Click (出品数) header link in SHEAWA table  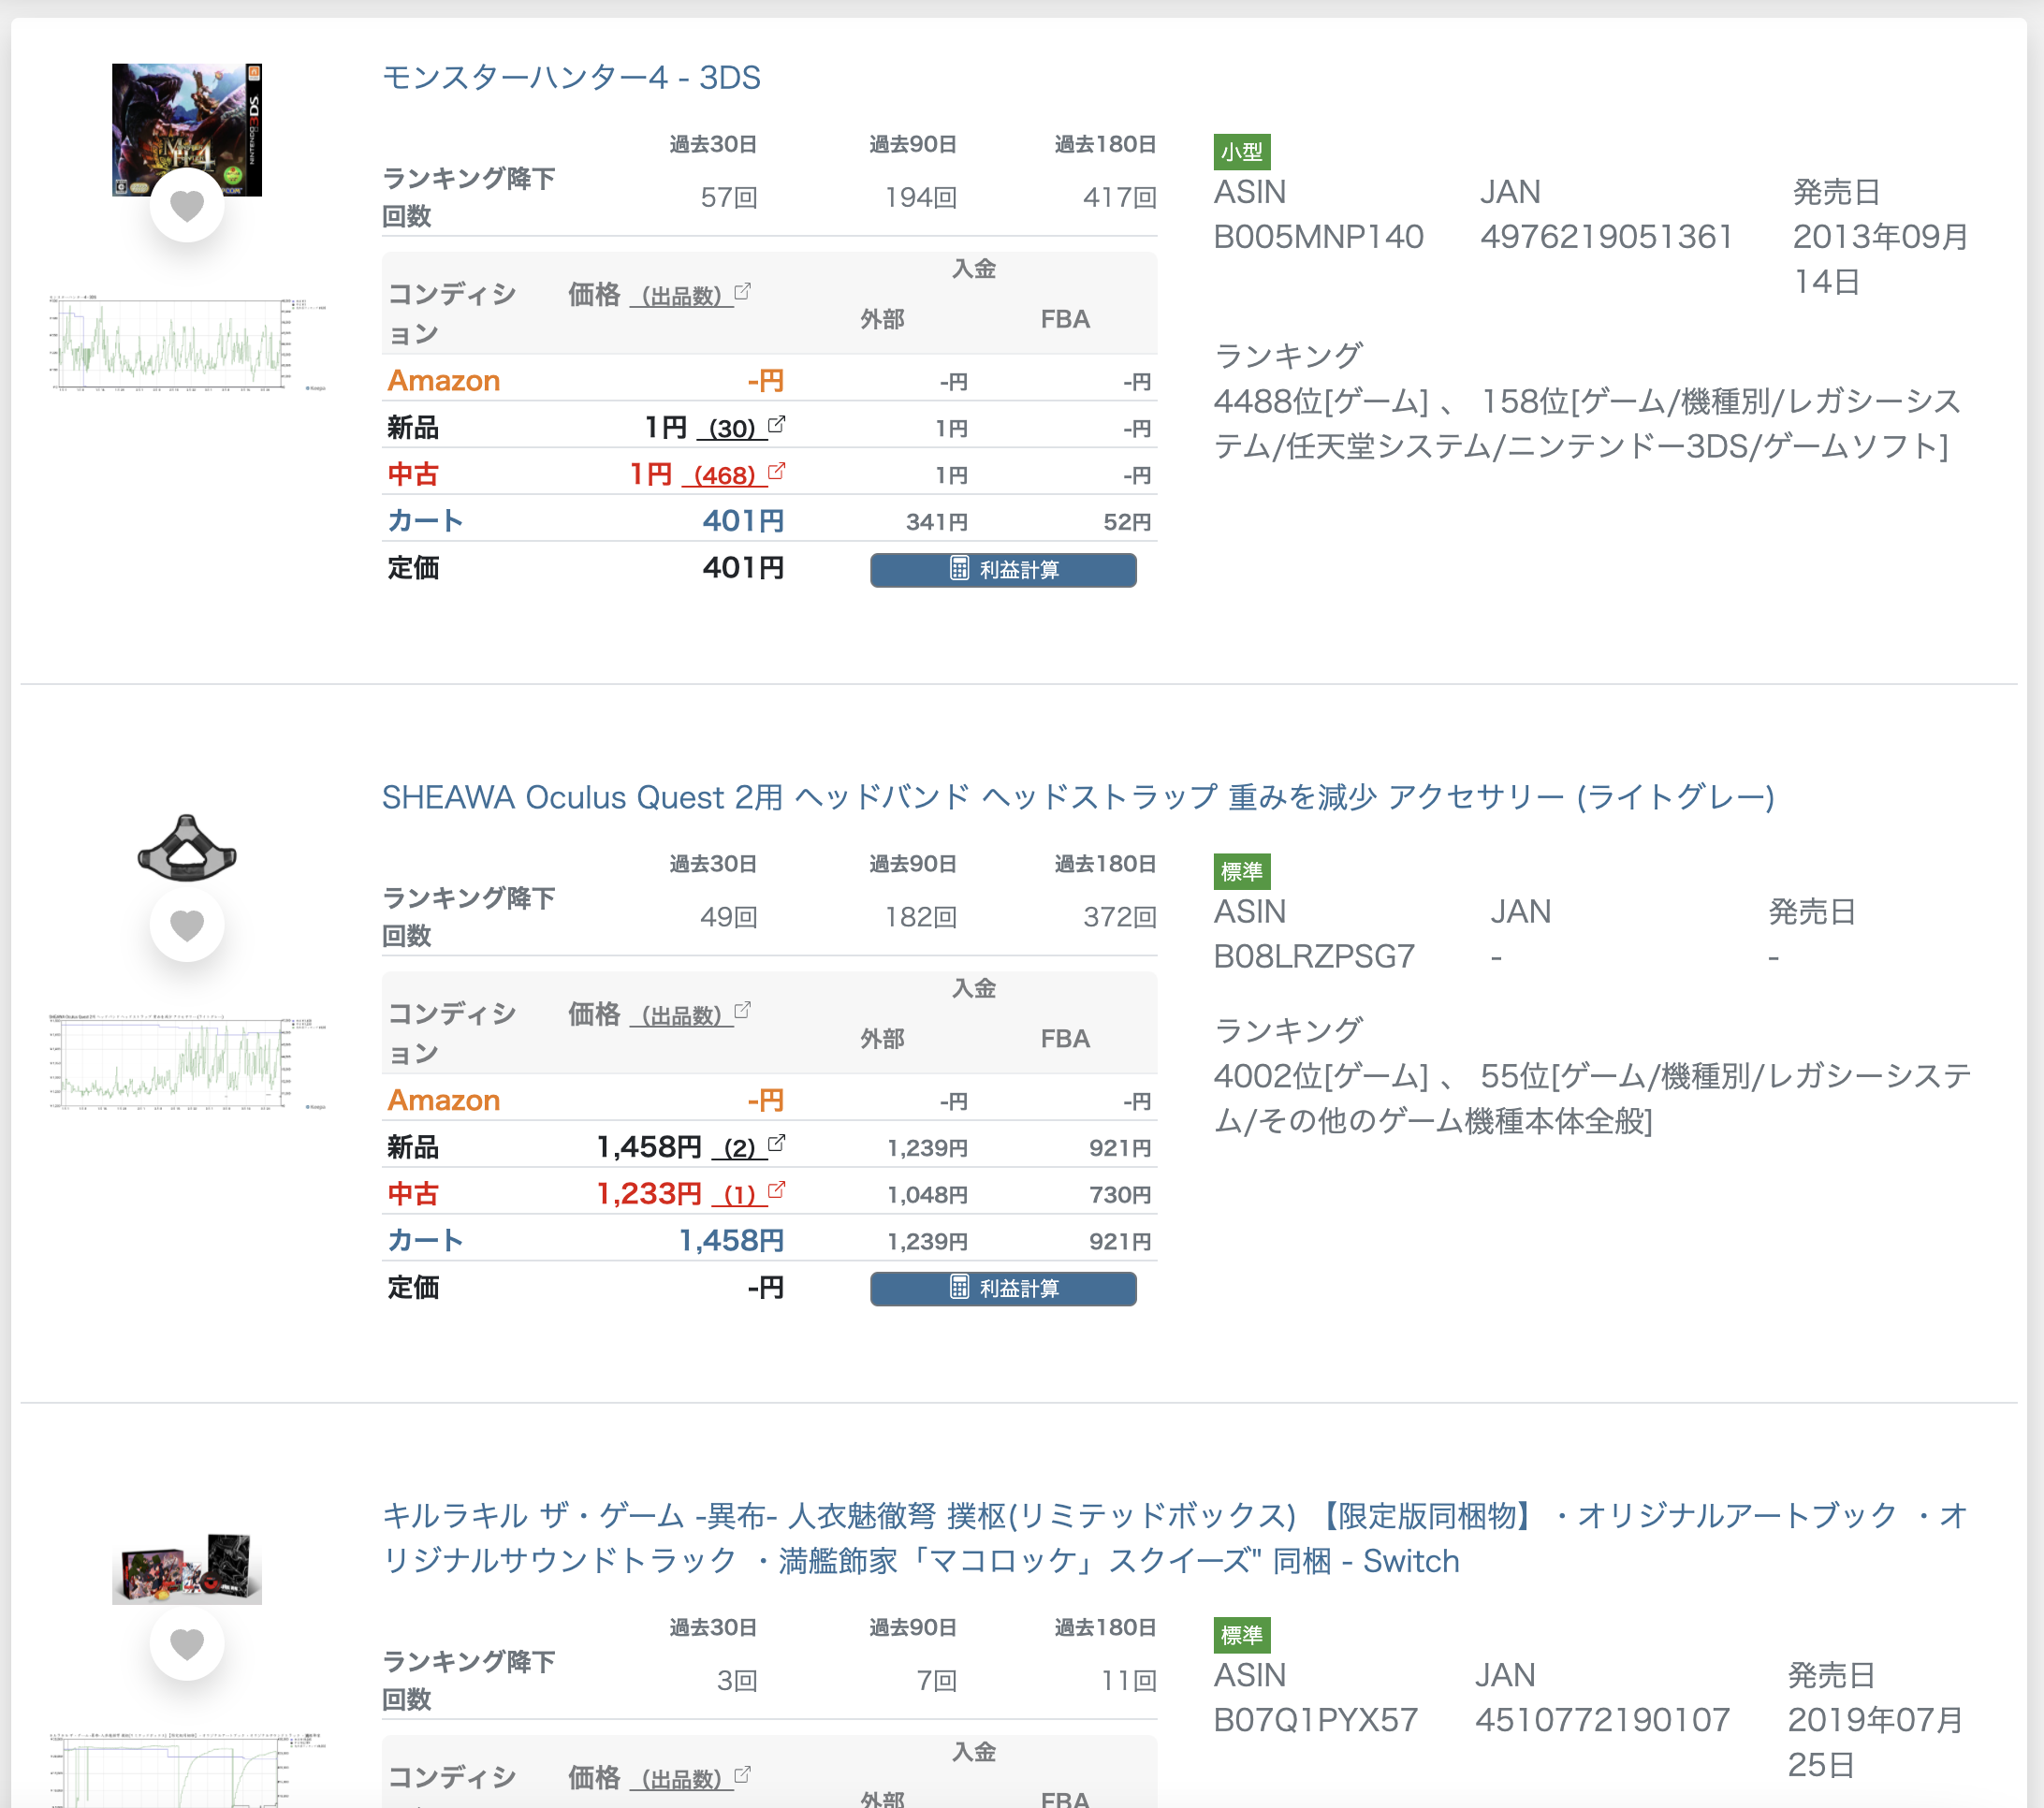[681, 1016]
